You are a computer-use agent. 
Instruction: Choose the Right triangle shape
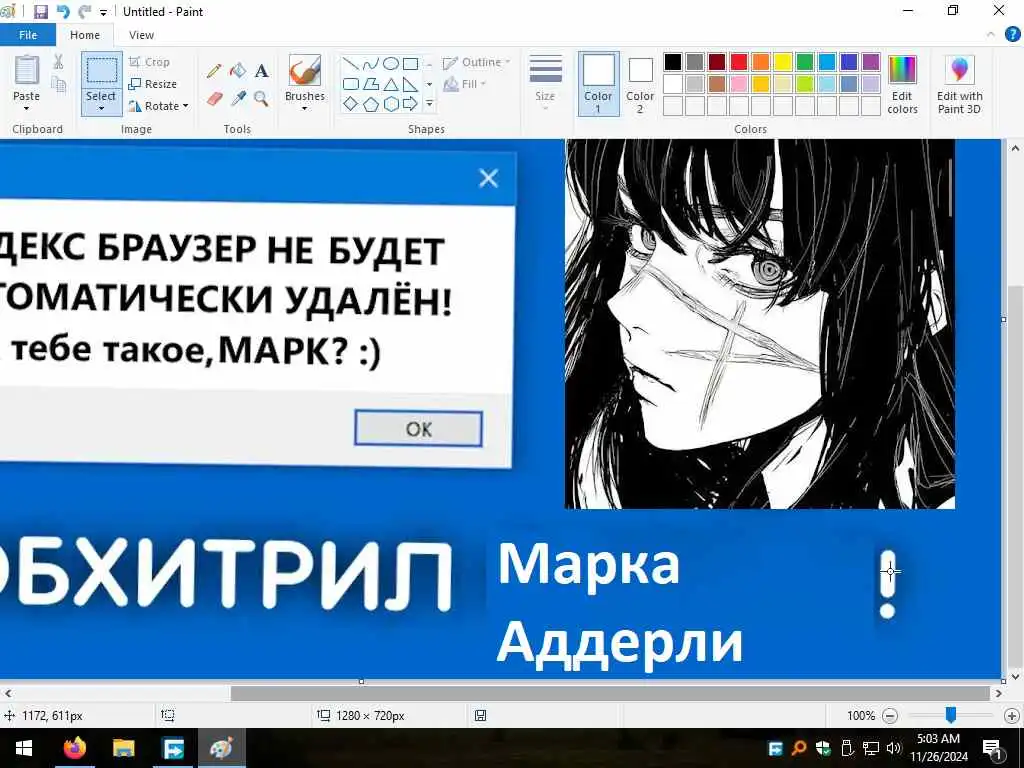(x=410, y=84)
